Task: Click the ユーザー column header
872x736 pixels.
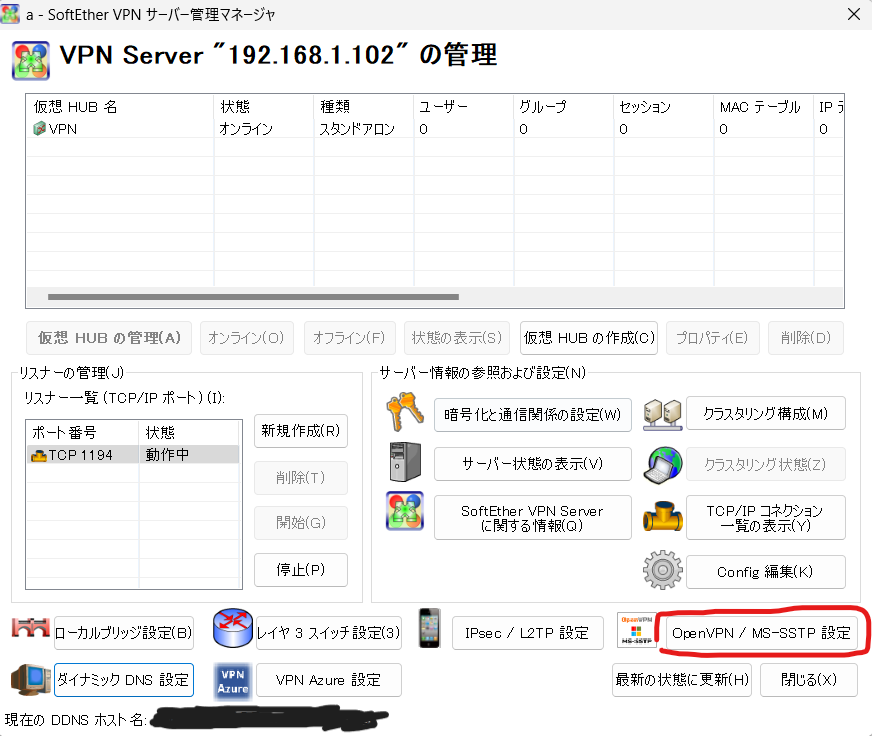Action: click(463, 106)
